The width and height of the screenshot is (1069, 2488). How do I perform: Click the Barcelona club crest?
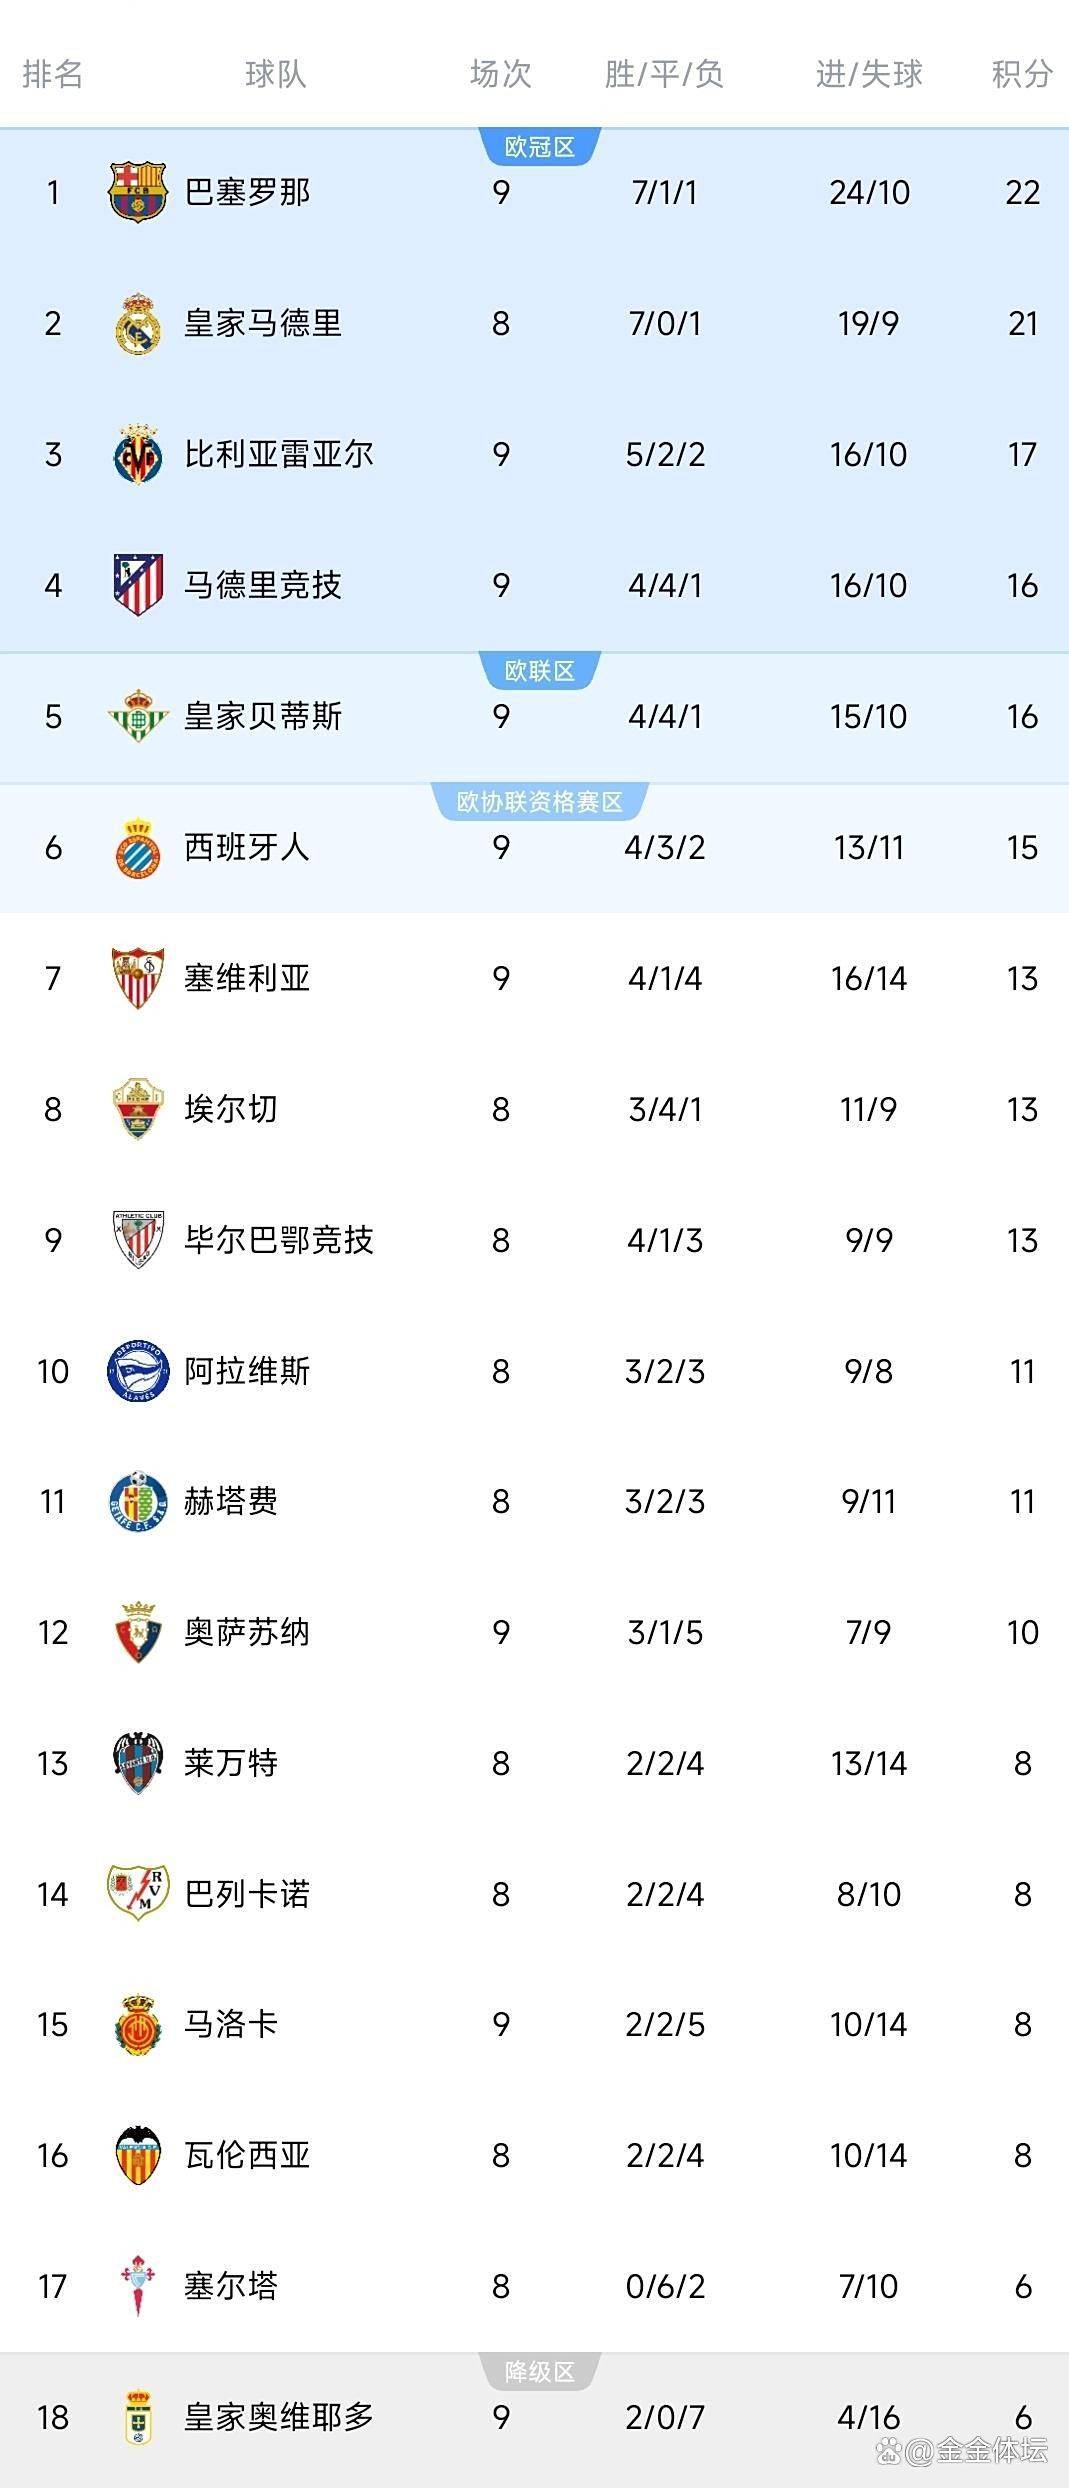pos(137,191)
